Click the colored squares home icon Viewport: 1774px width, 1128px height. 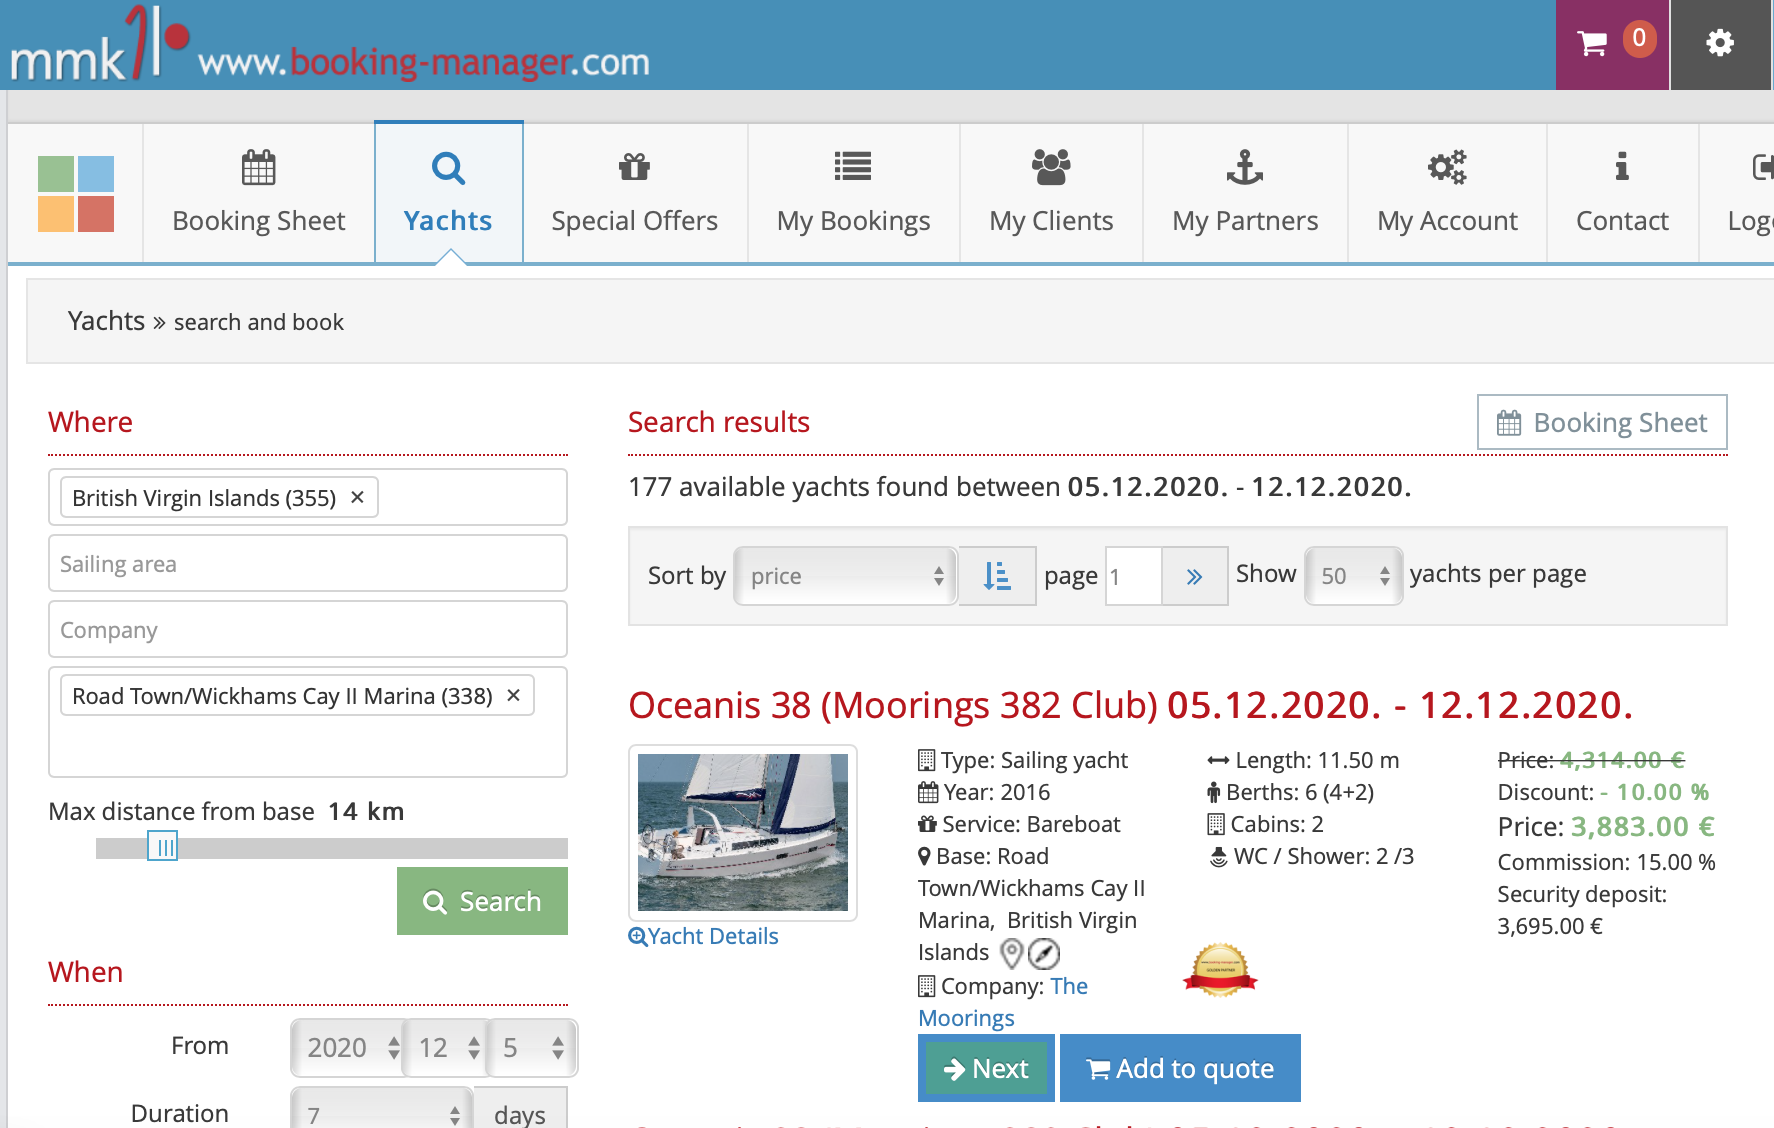click(76, 194)
